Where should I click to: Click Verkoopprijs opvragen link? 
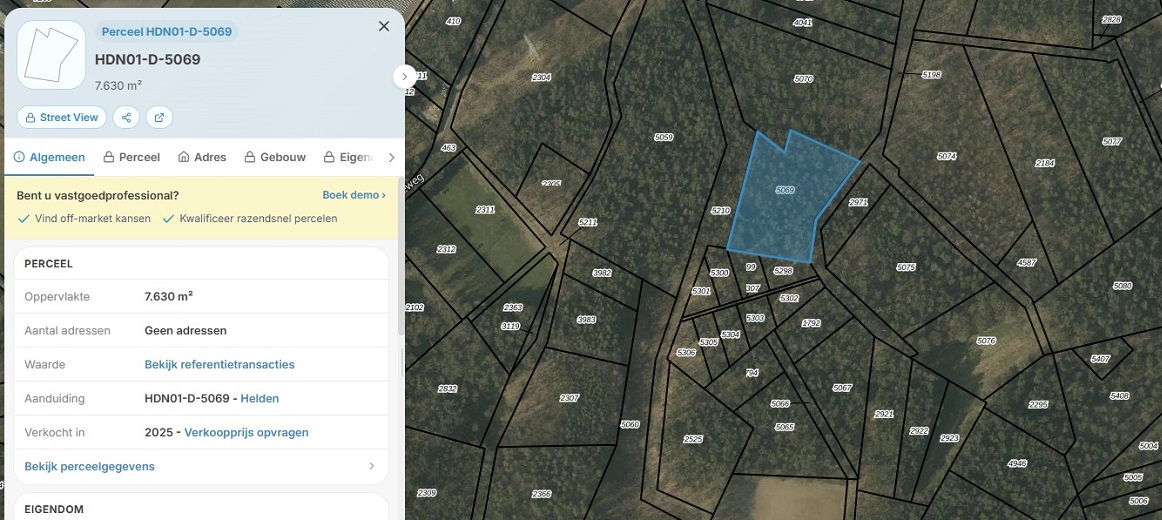(246, 433)
